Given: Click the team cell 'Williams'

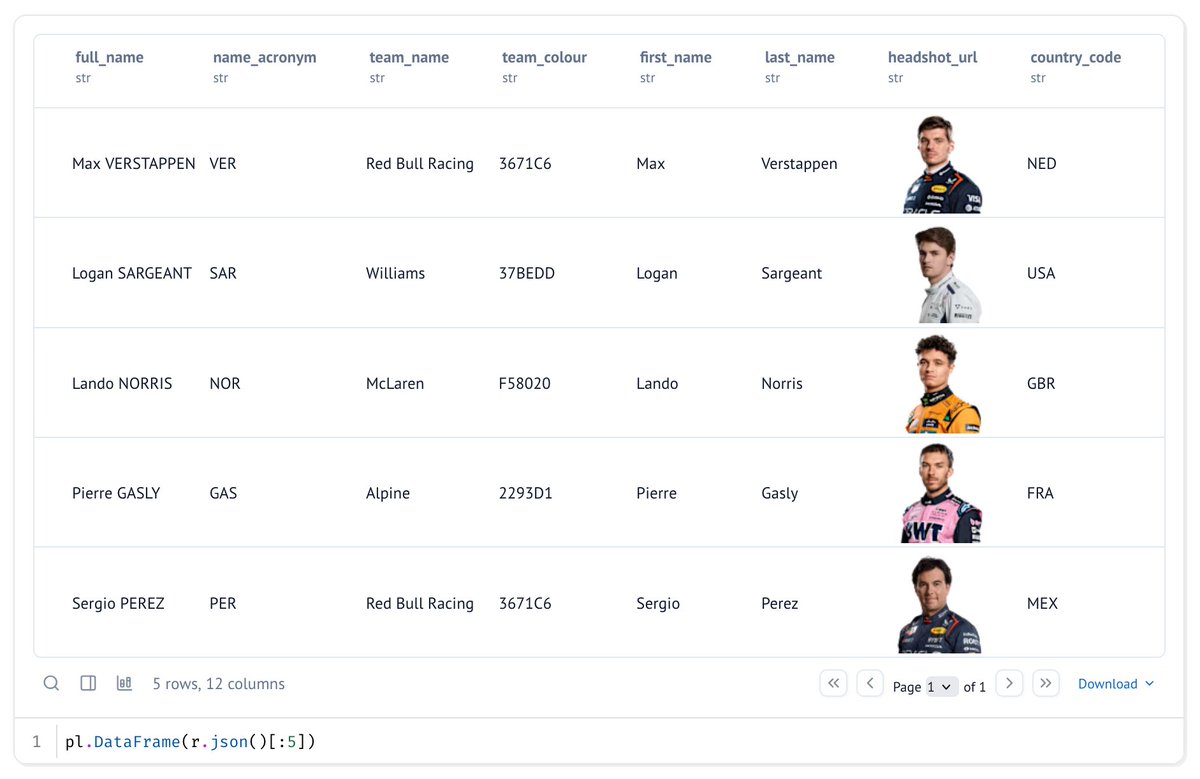Looking at the screenshot, I should (395, 273).
